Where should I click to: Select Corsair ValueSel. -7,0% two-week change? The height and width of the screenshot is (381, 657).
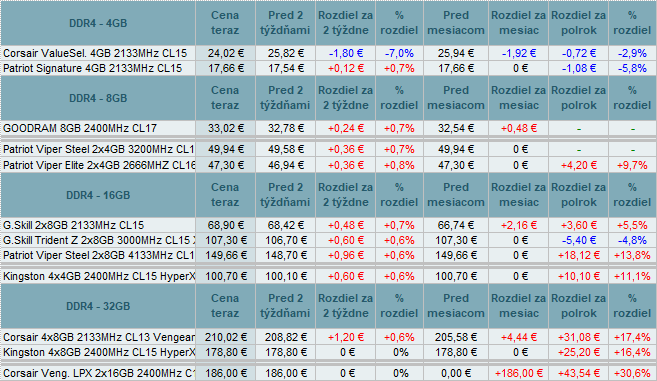pos(399,53)
